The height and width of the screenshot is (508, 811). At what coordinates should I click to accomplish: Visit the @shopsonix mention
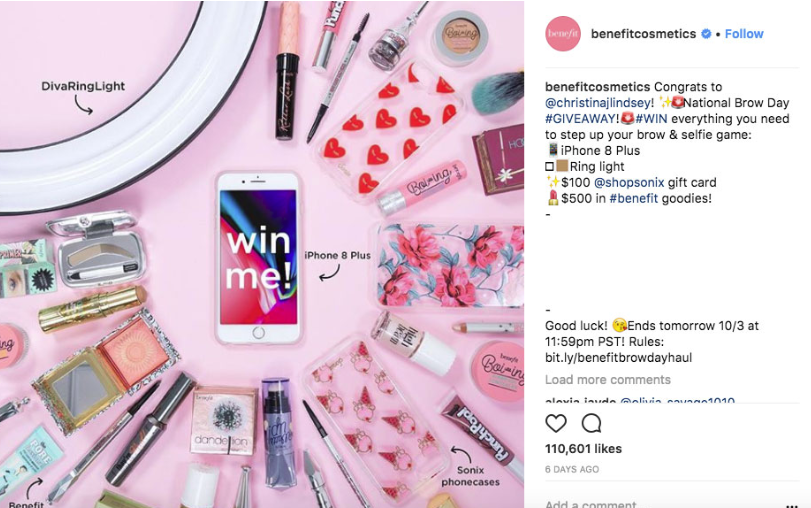coord(629,183)
